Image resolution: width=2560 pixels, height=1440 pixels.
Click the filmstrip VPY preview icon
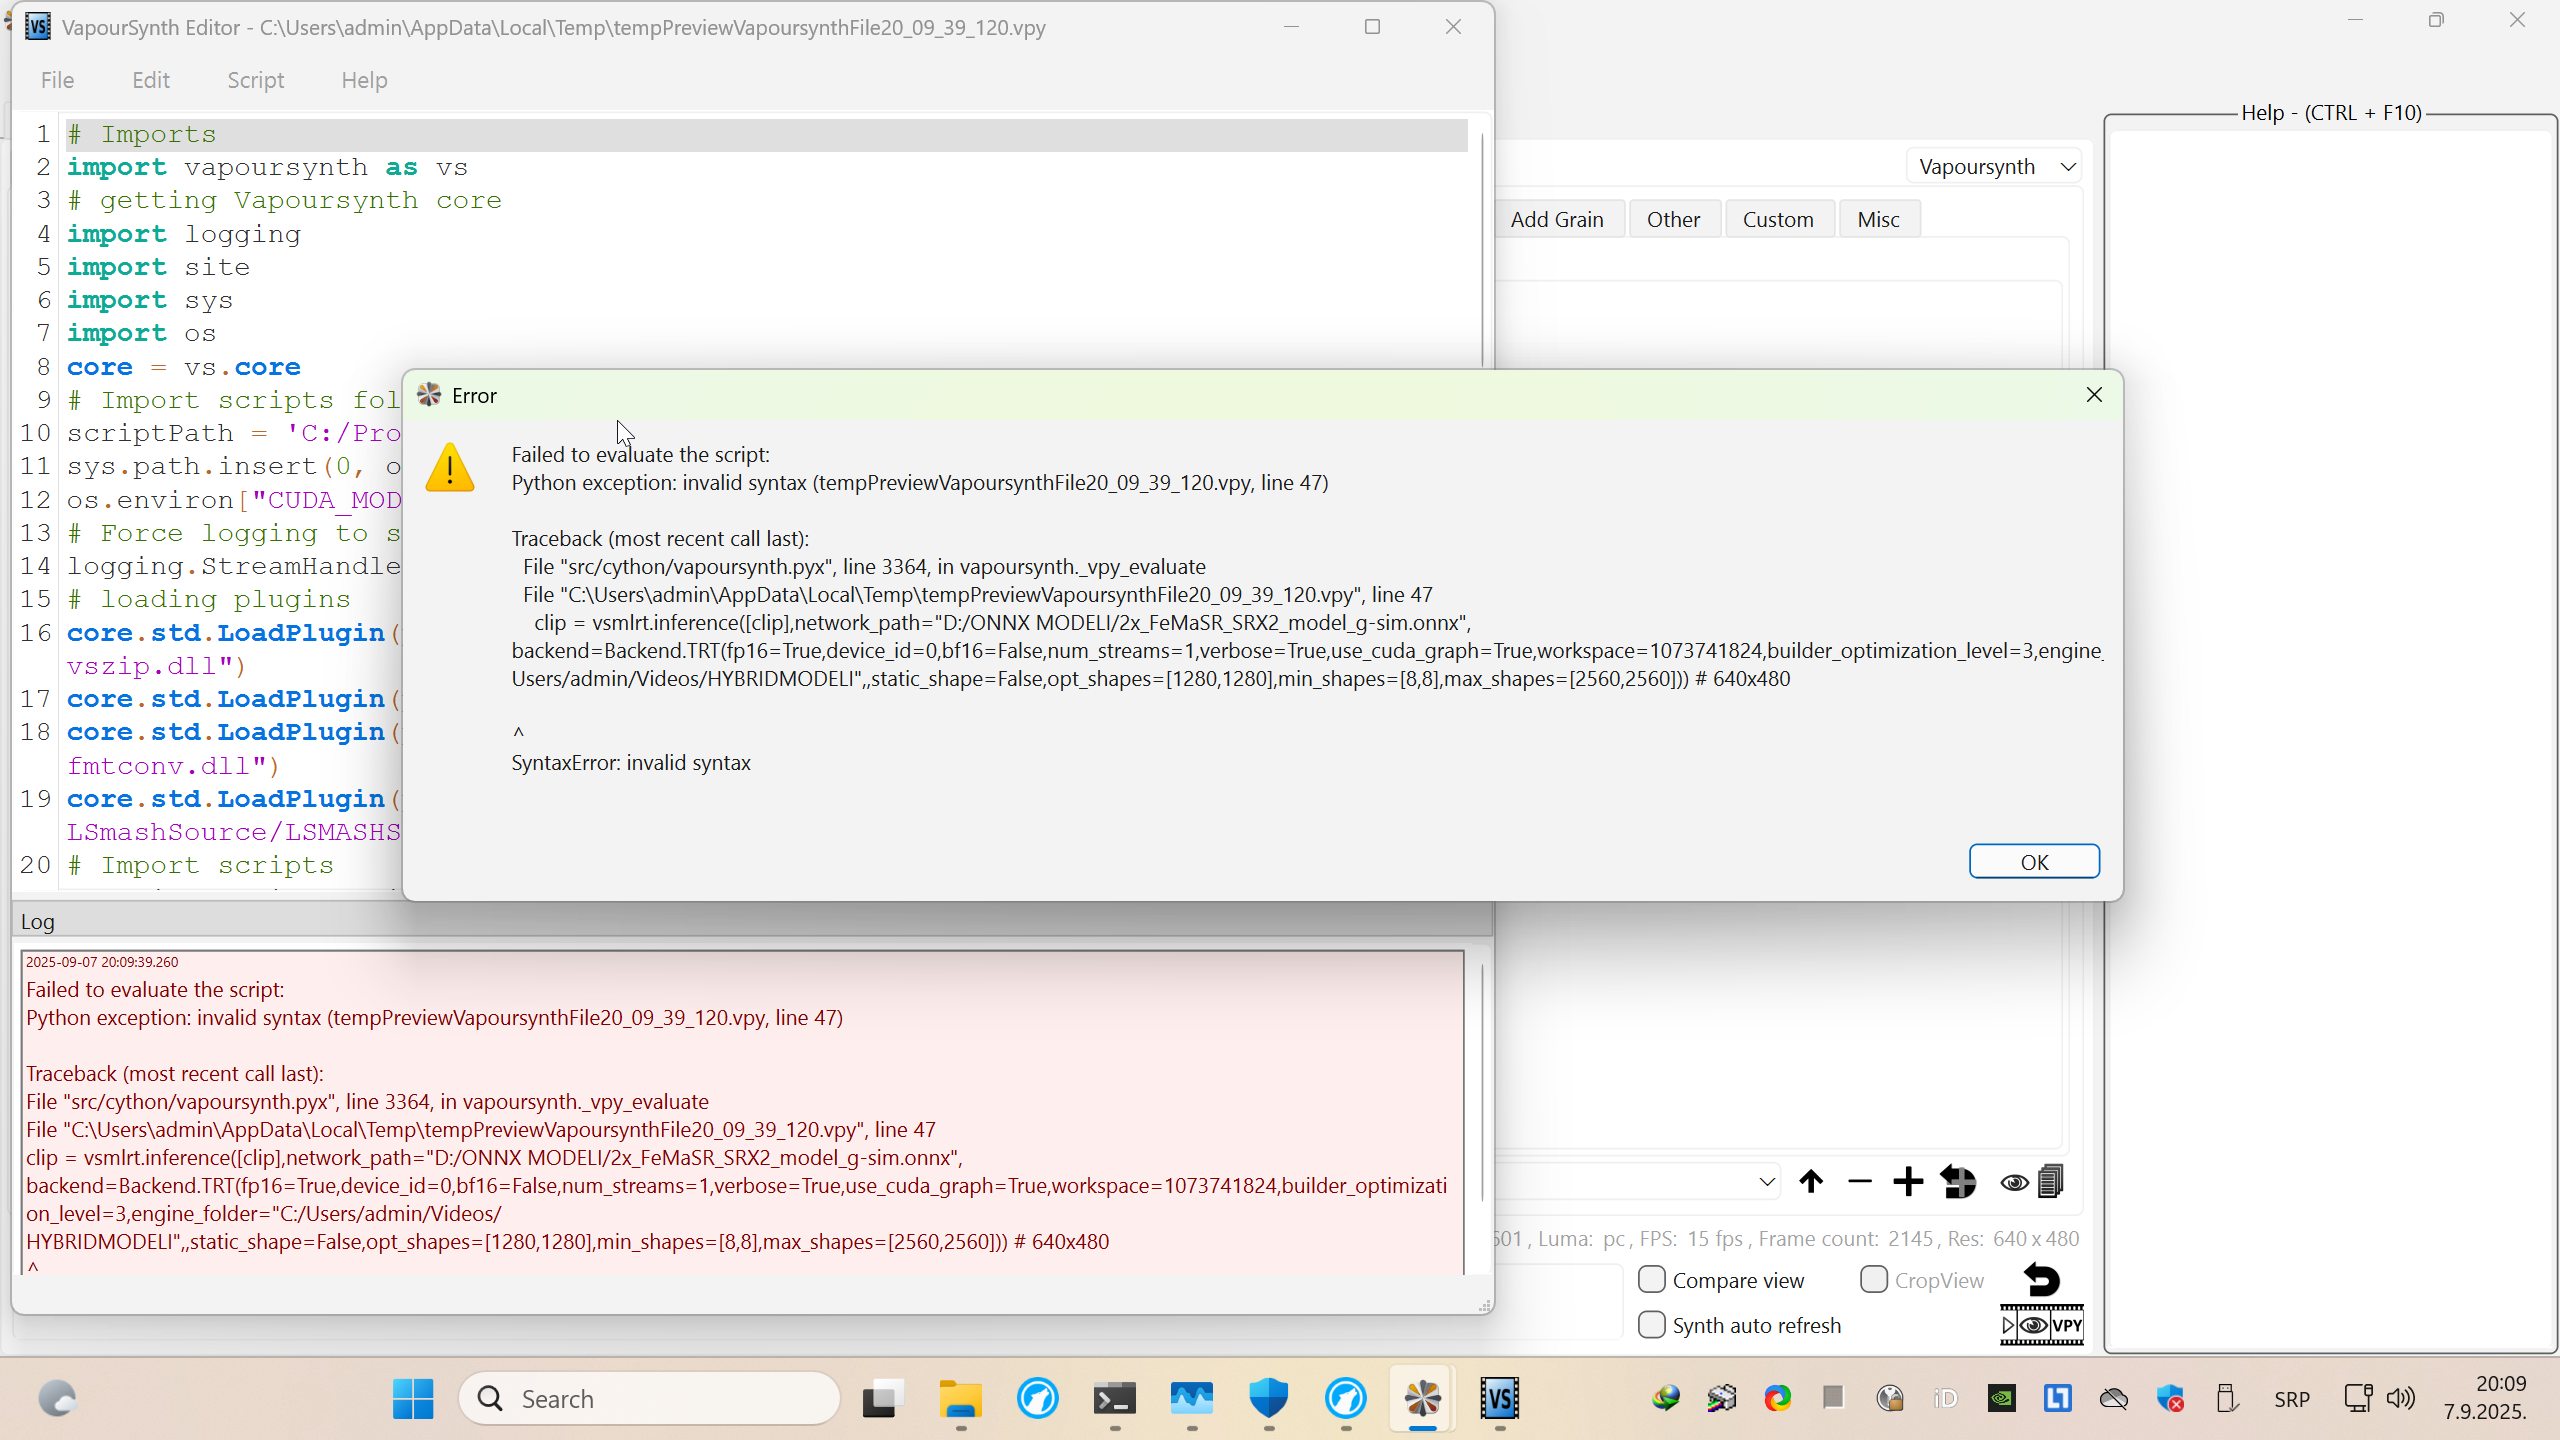2042,1326
